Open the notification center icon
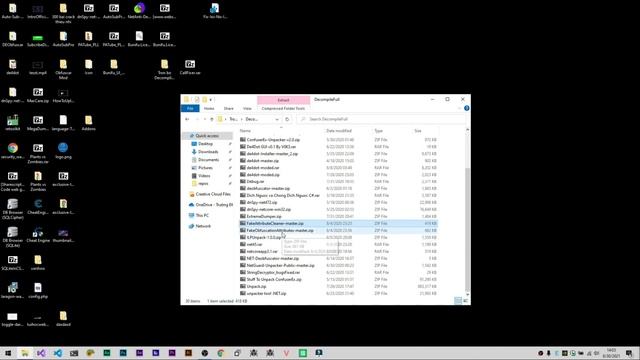This screenshot has width=640, height=360. (x=629, y=353)
